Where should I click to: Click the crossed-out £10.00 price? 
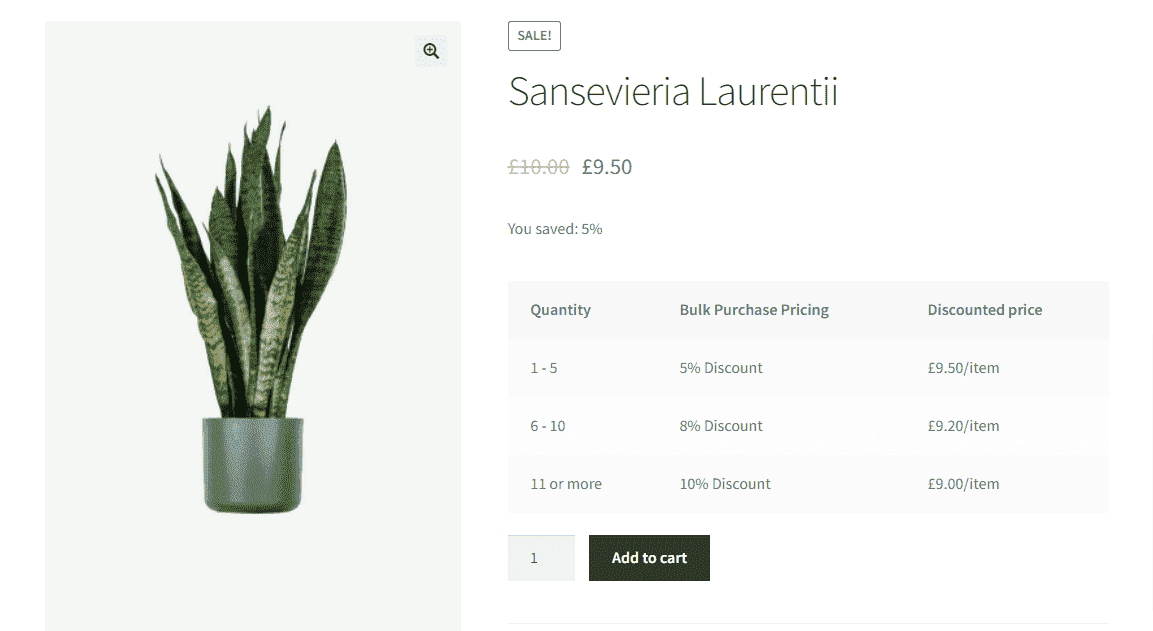tap(538, 166)
